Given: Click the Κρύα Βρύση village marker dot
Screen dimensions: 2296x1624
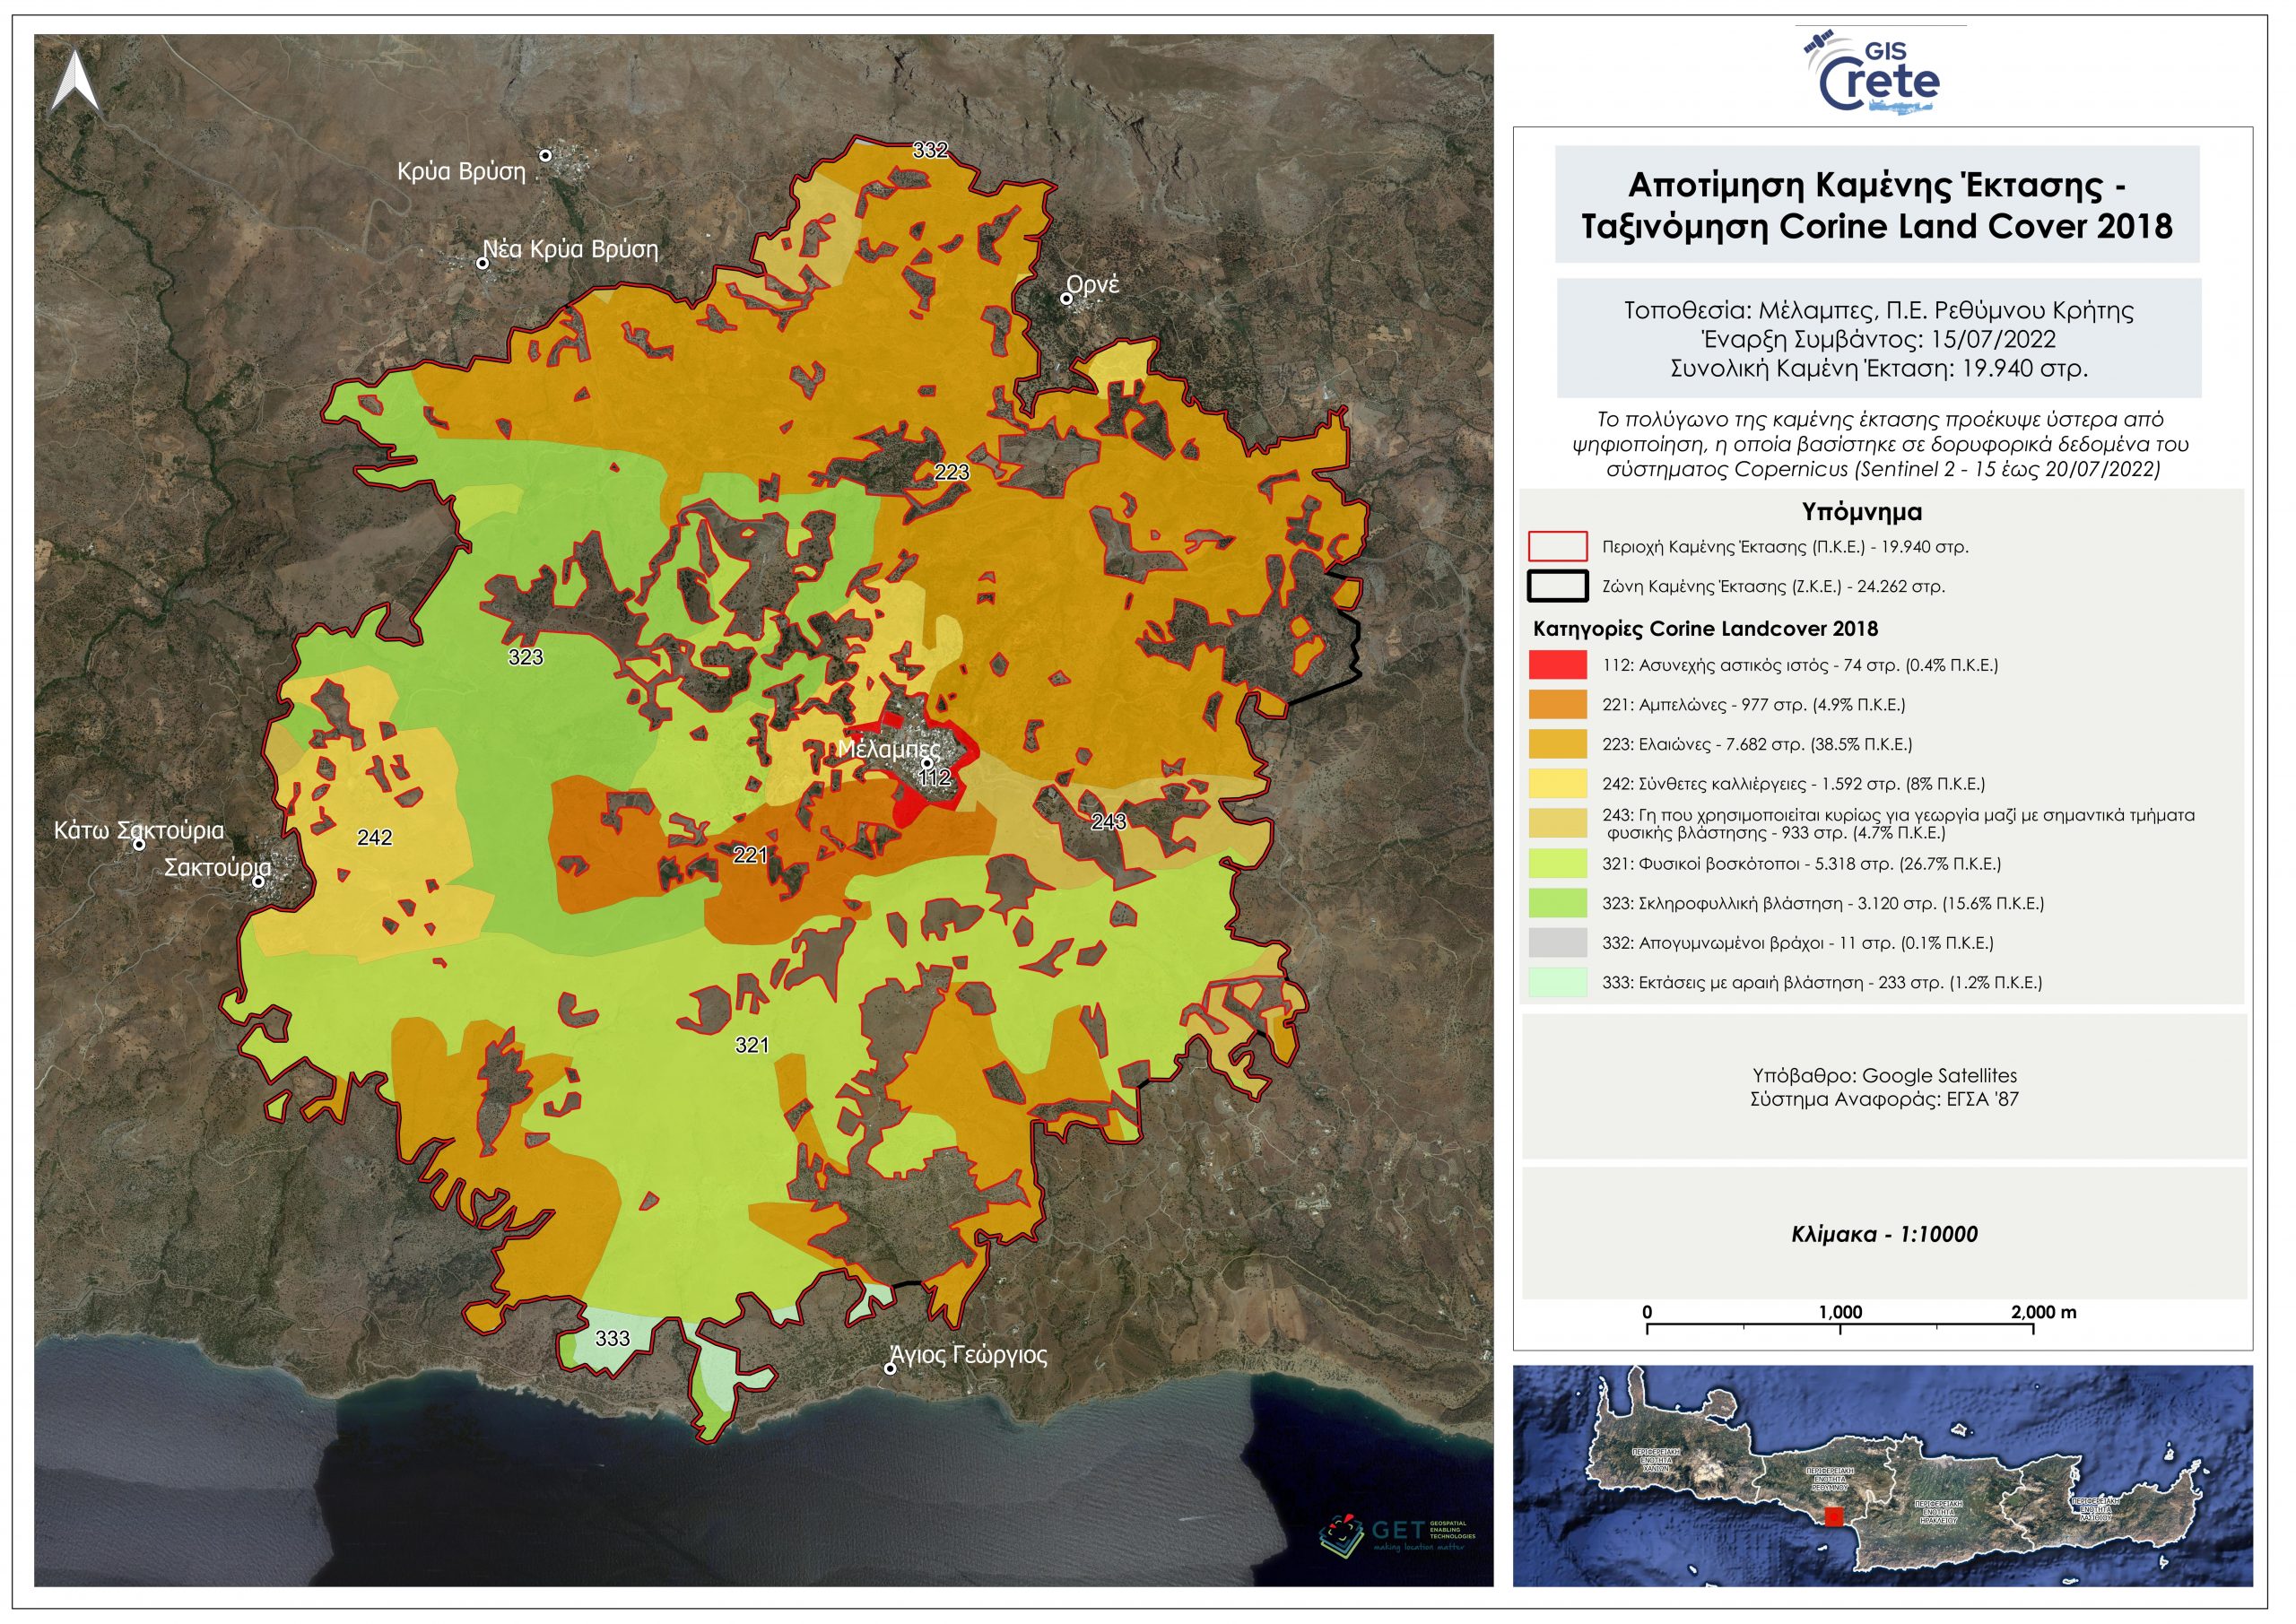Looking at the screenshot, I should click(546, 155).
